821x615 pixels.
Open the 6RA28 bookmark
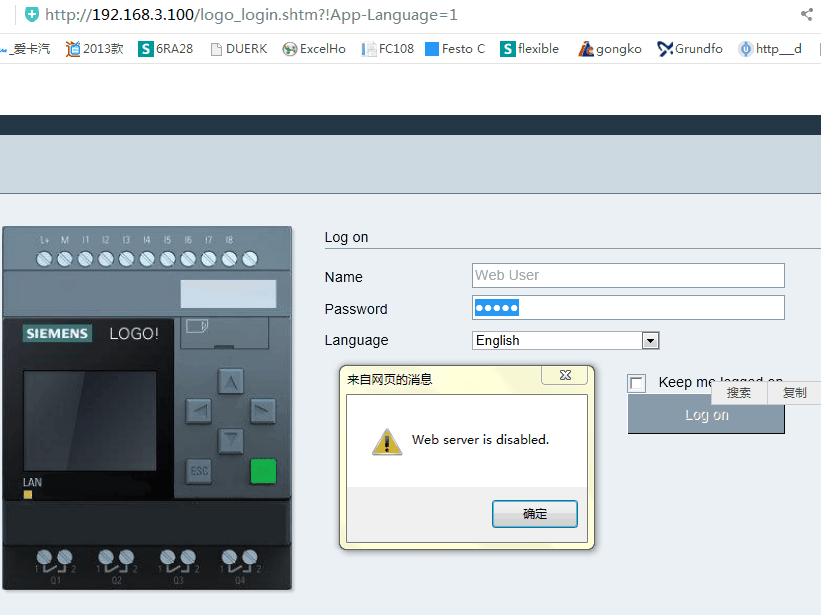tap(165, 49)
